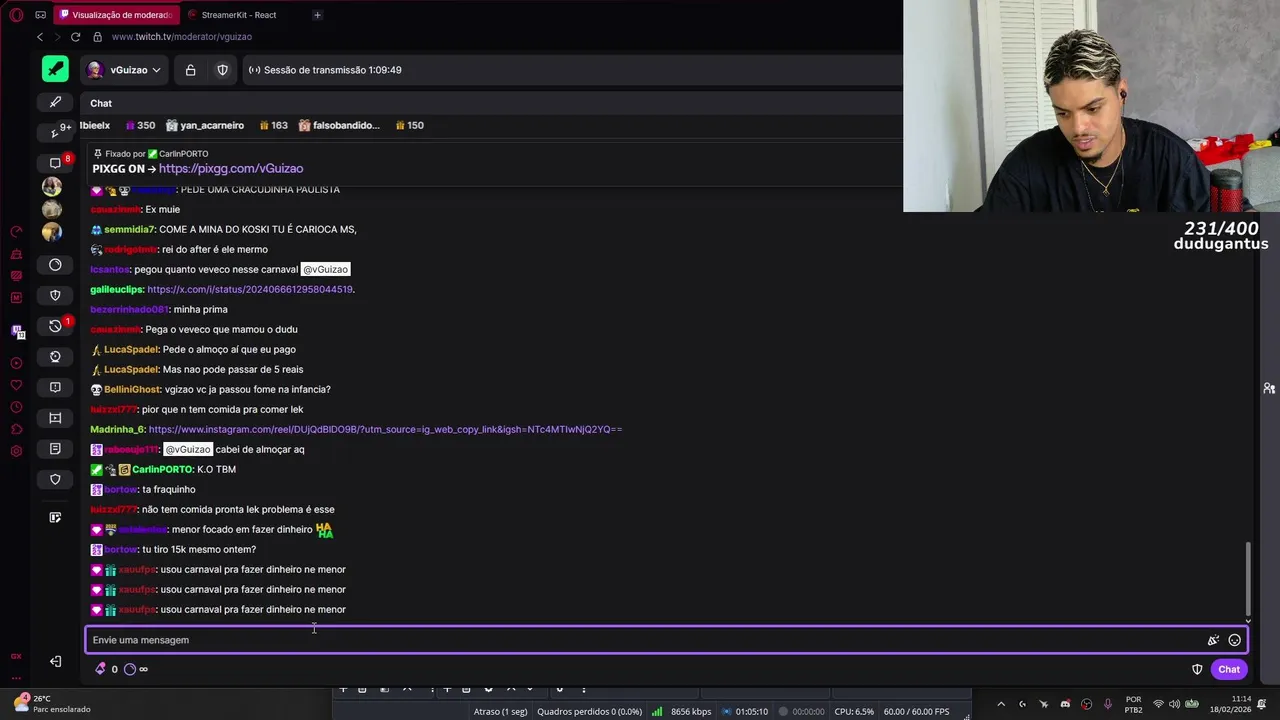Open Opera sidebar settings gear icon

pyautogui.click(x=16, y=451)
